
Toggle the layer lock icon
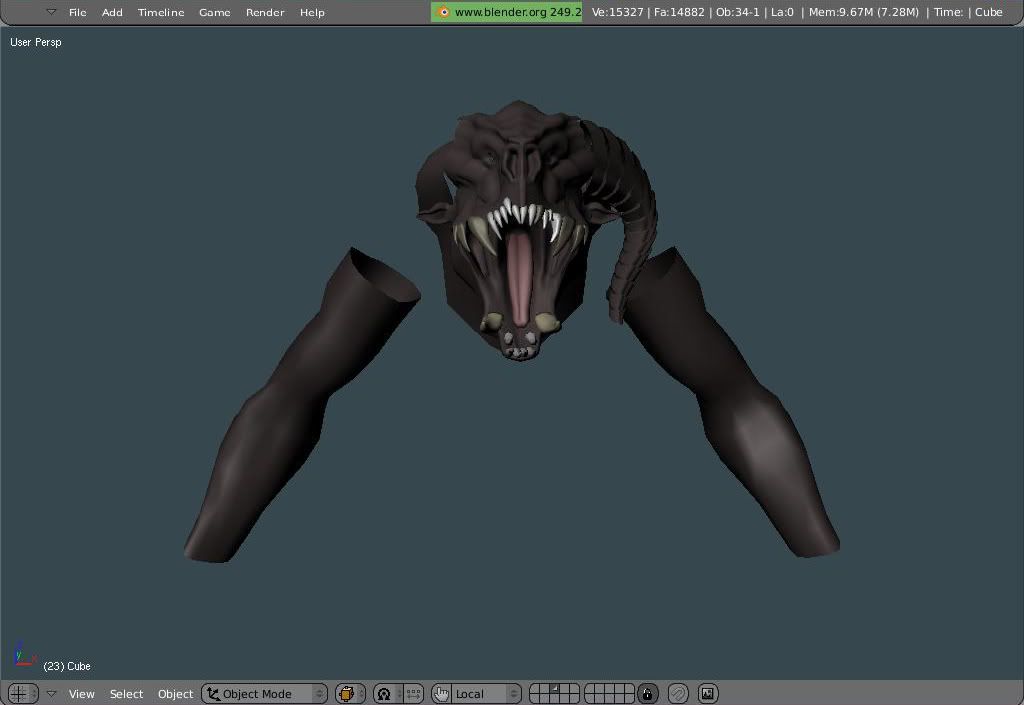pyautogui.click(x=648, y=693)
